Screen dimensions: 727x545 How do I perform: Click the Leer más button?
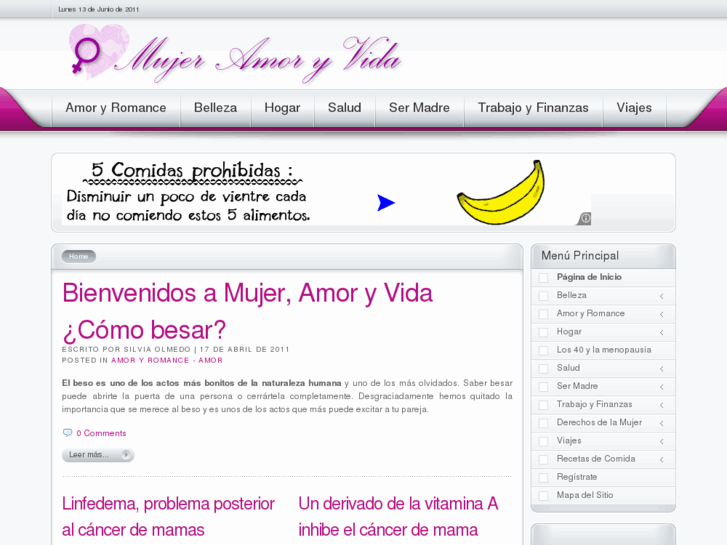pyautogui.click(x=98, y=455)
